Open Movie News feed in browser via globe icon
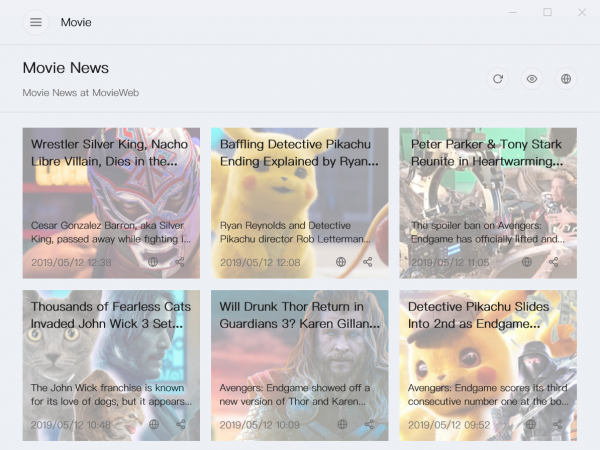Viewport: 600px width, 450px height. tap(566, 79)
